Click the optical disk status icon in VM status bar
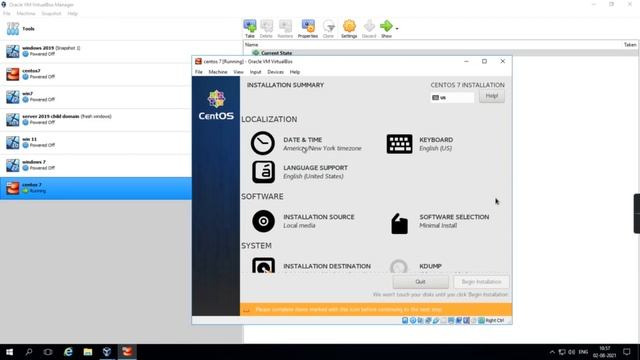This screenshot has height=360, width=640. (x=413, y=320)
